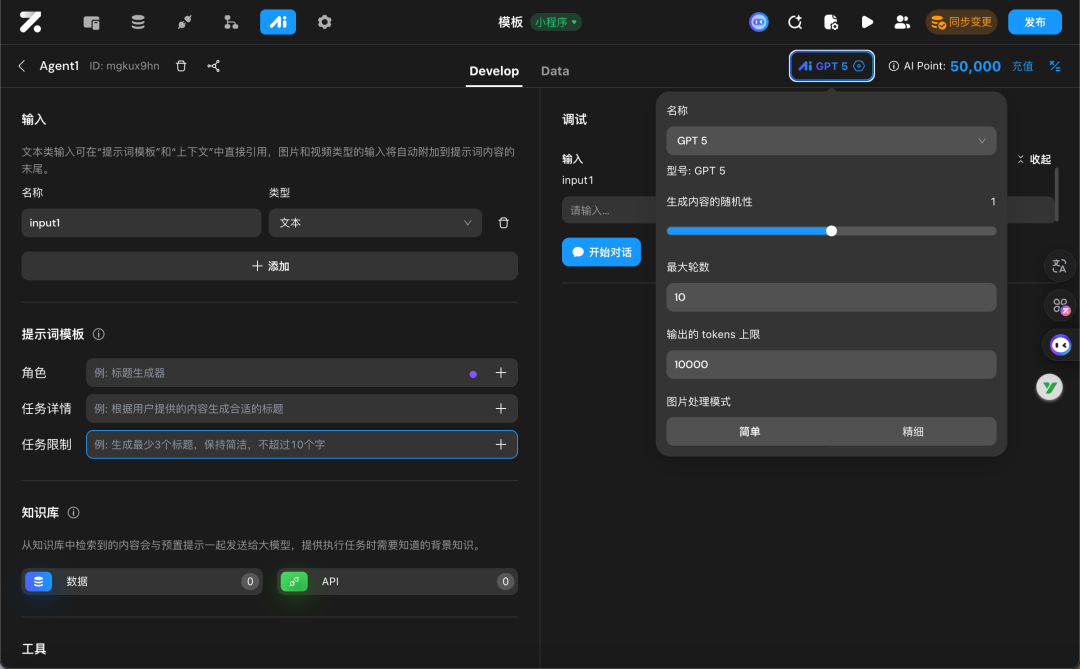Click the purple dot in 角色 field
This screenshot has width=1080, height=669.
[472, 374]
